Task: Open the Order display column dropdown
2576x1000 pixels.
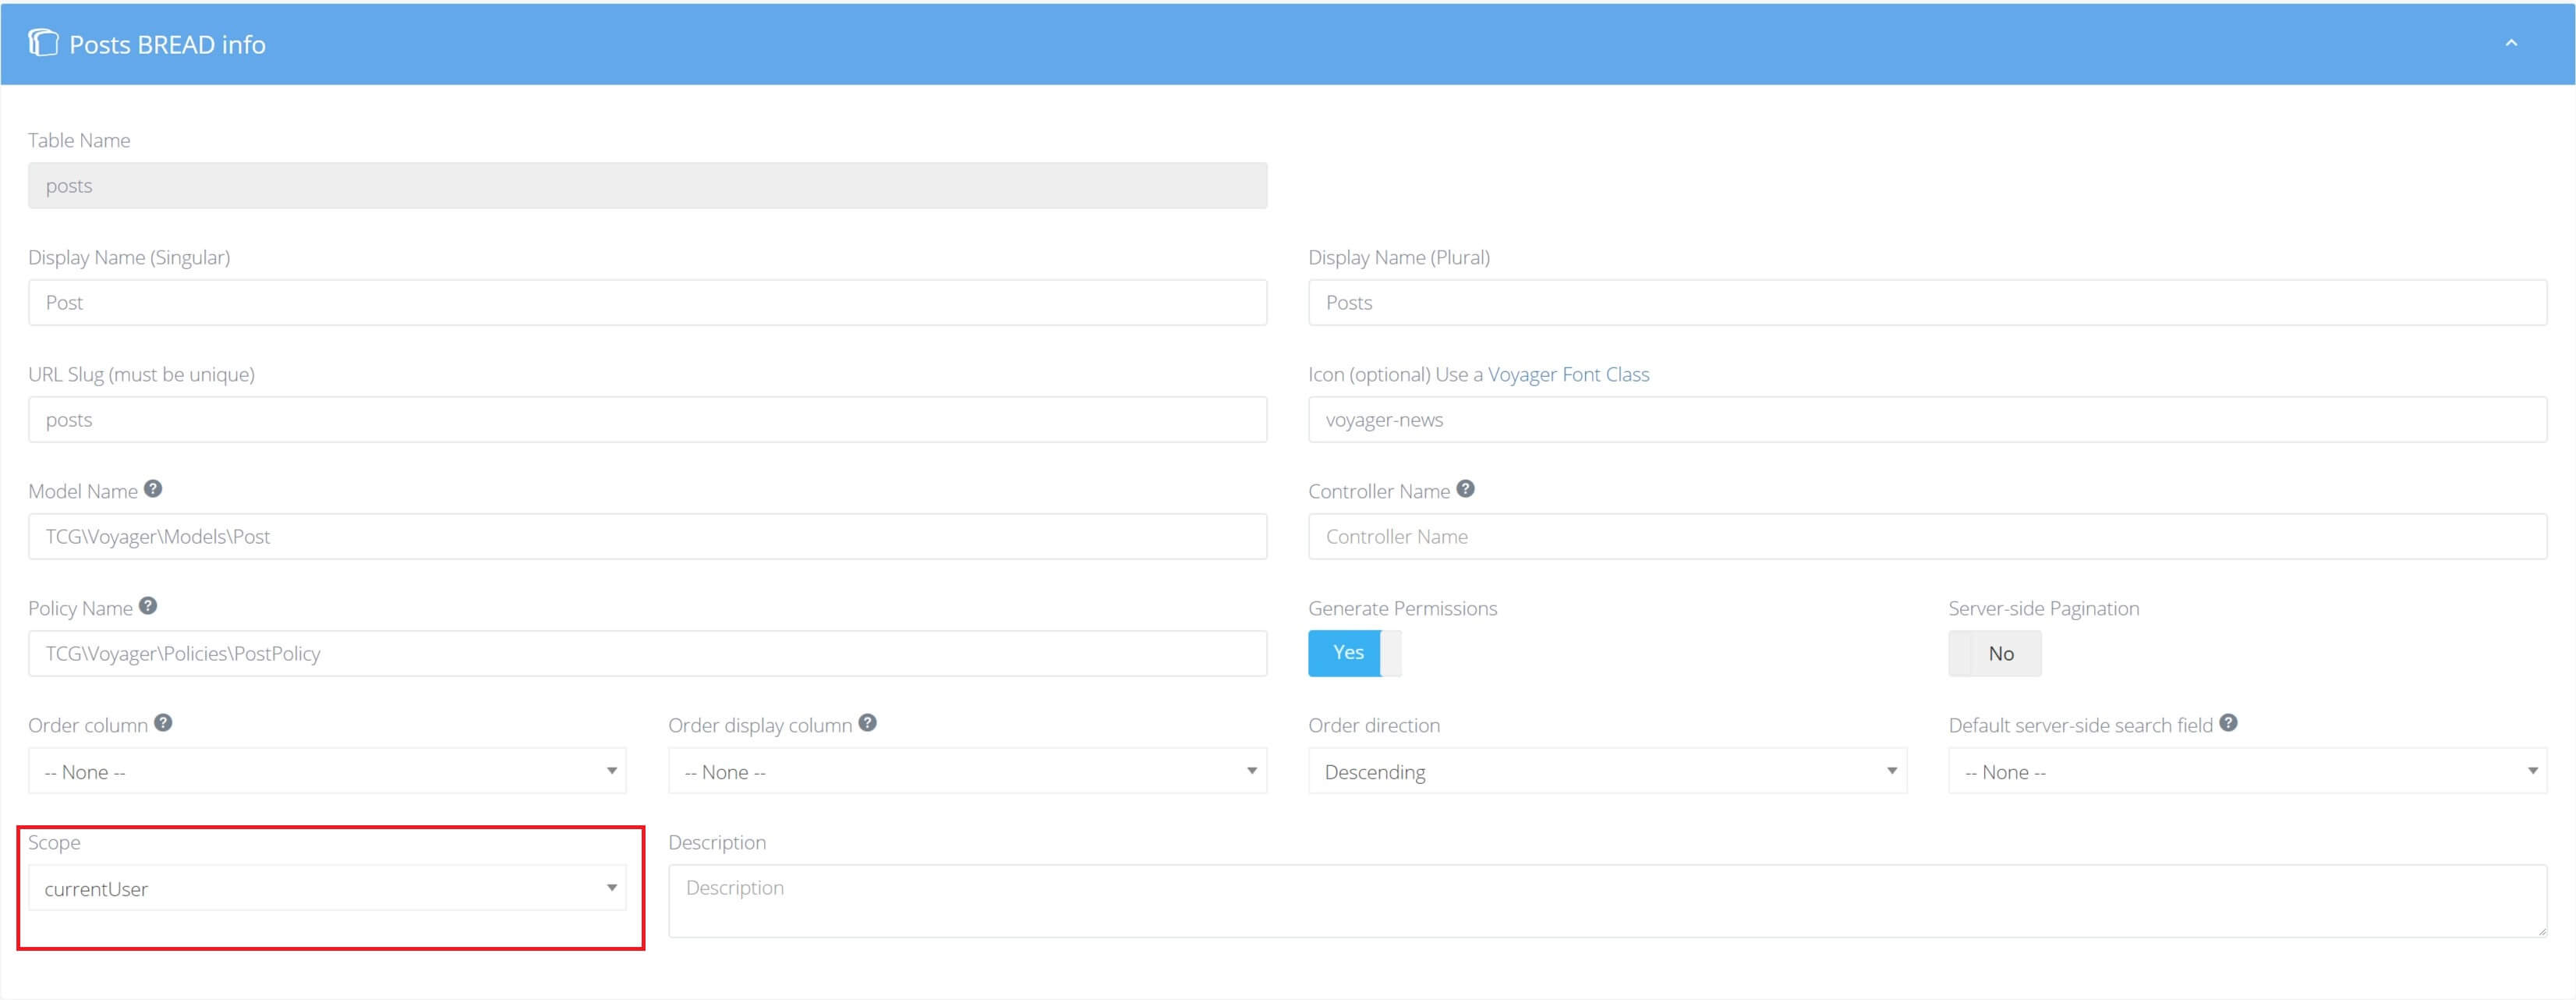Action: point(967,771)
